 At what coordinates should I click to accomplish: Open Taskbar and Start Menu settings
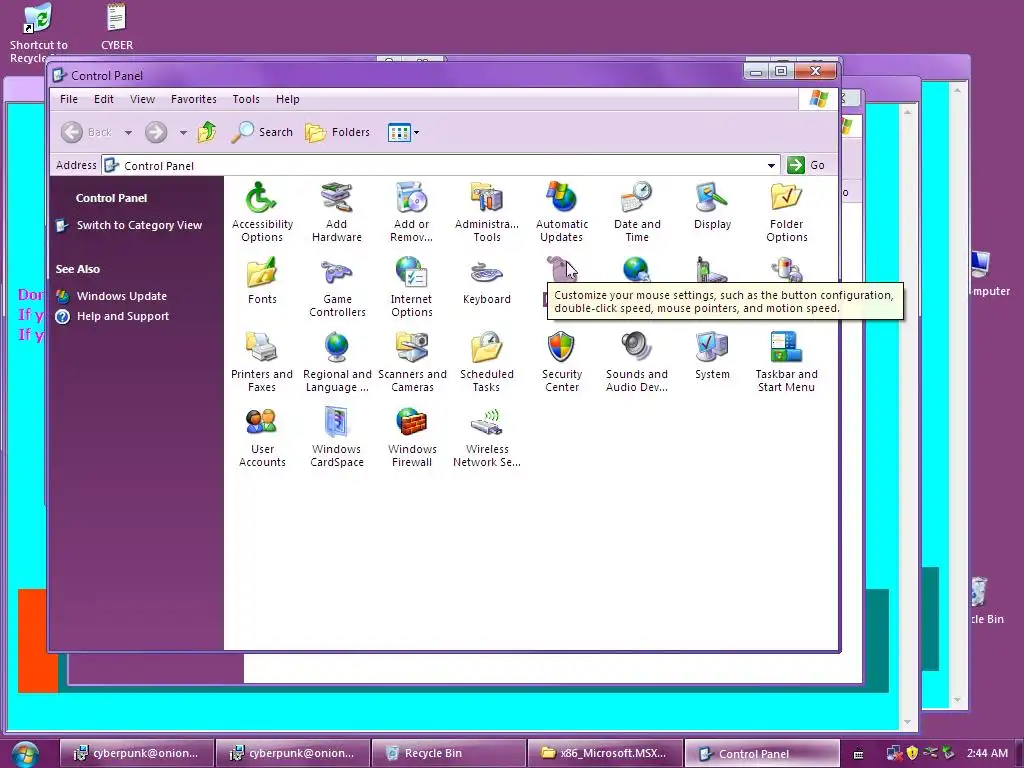pyautogui.click(x=786, y=362)
